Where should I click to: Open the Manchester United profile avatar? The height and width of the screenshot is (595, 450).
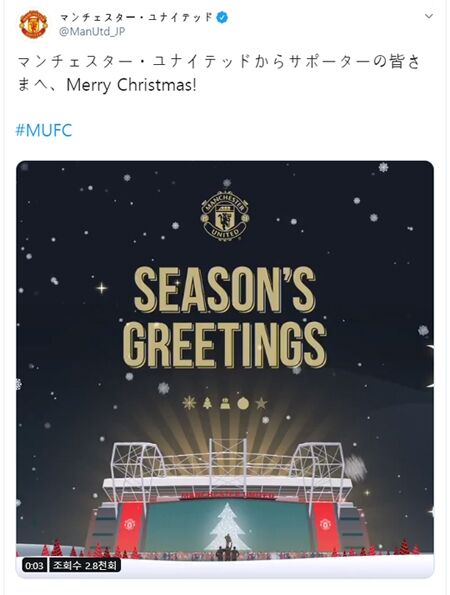point(33,24)
